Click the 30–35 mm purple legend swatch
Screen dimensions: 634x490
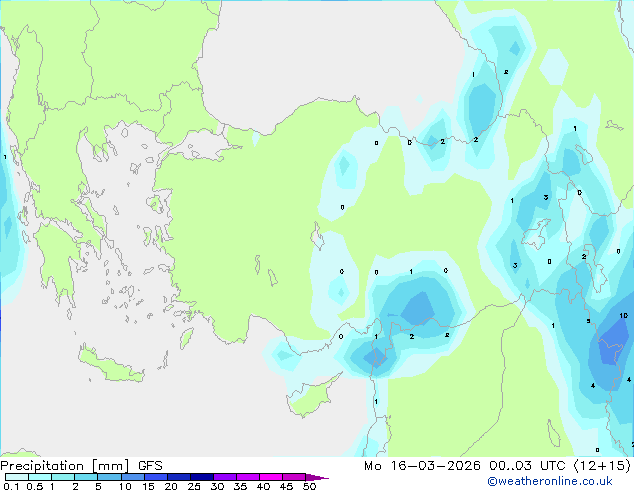click(x=224, y=477)
